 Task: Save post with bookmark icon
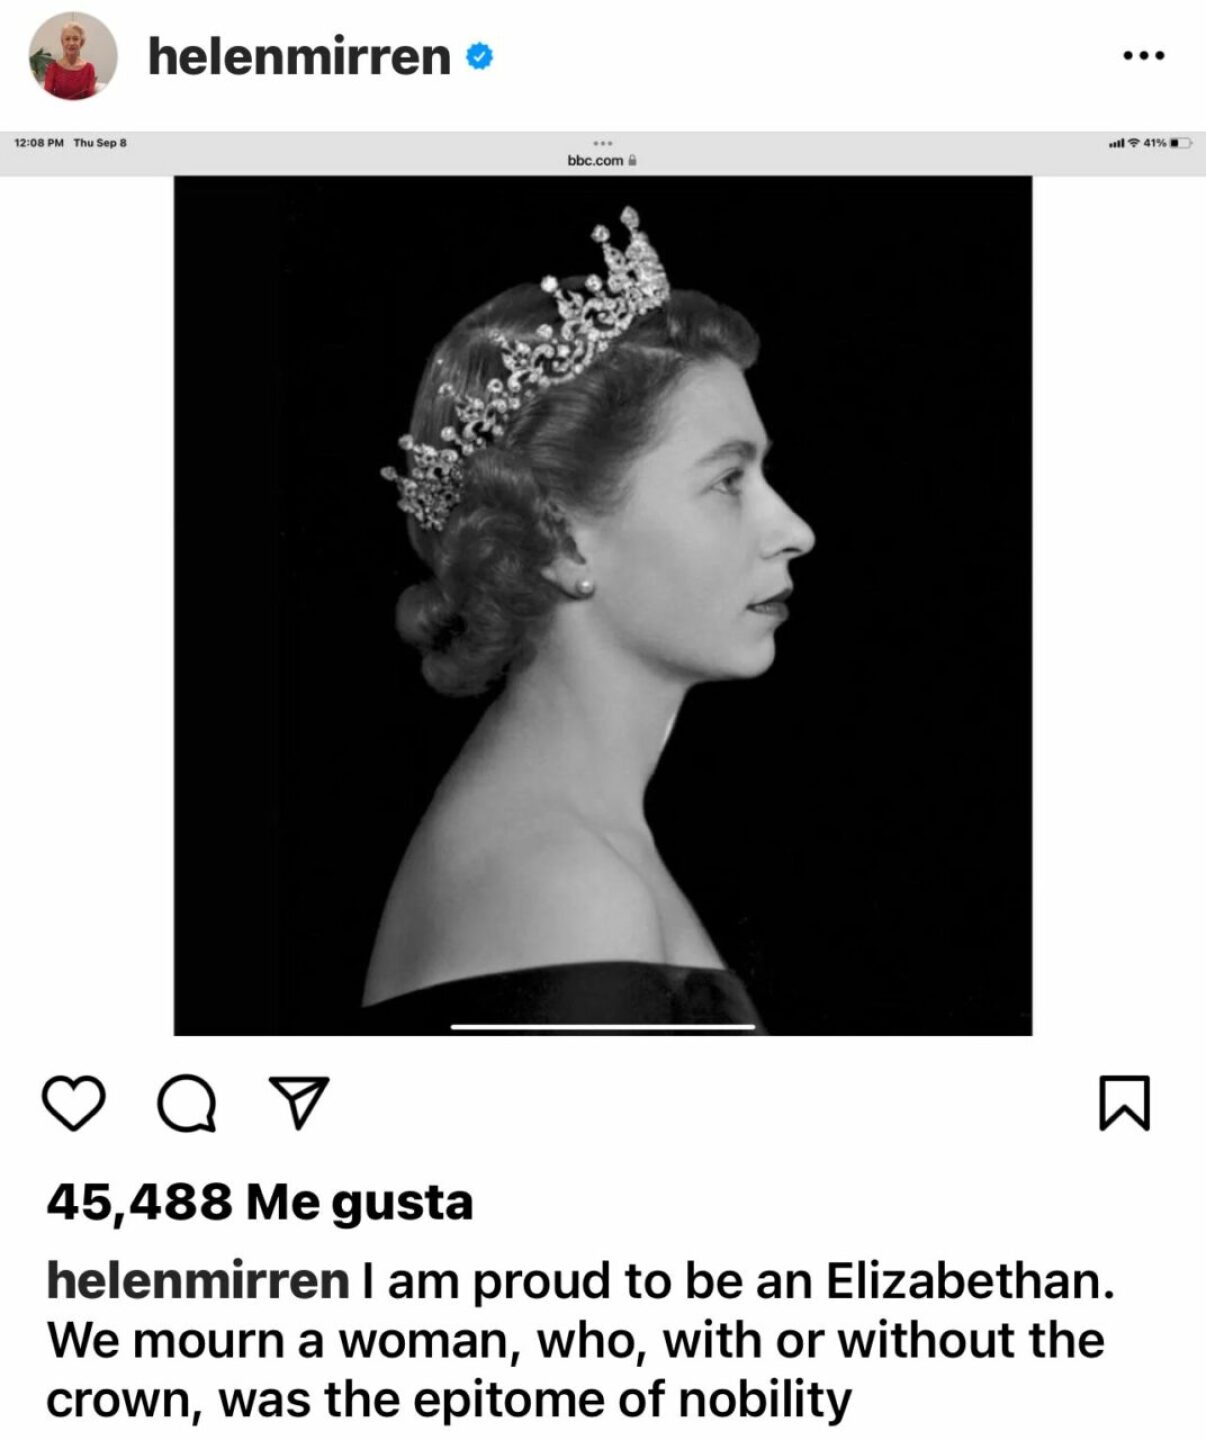click(1124, 1103)
